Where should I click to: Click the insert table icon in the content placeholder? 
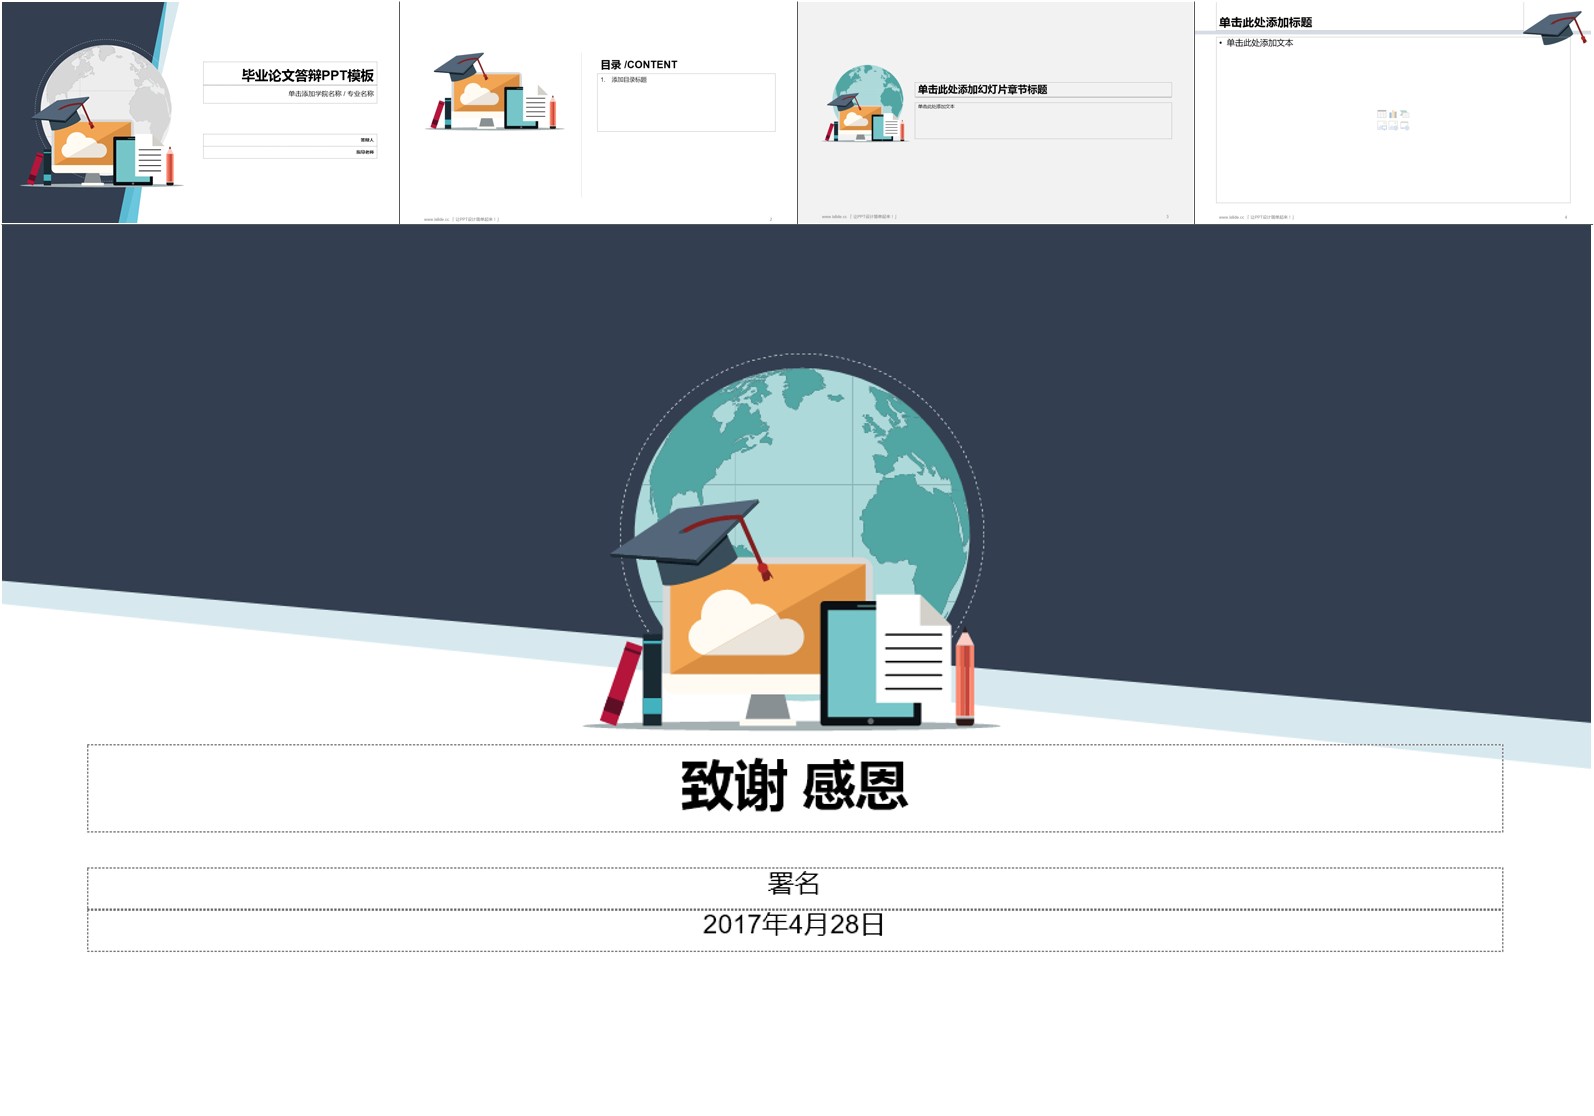click(1382, 114)
